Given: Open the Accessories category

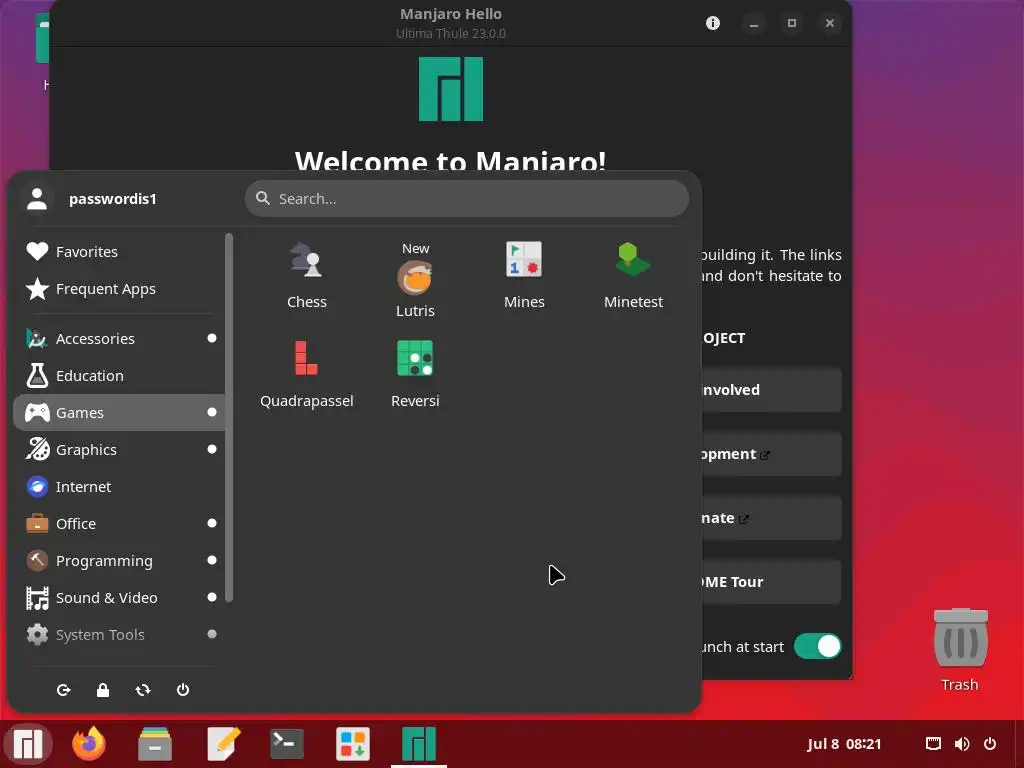Looking at the screenshot, I should pyautogui.click(x=119, y=338).
